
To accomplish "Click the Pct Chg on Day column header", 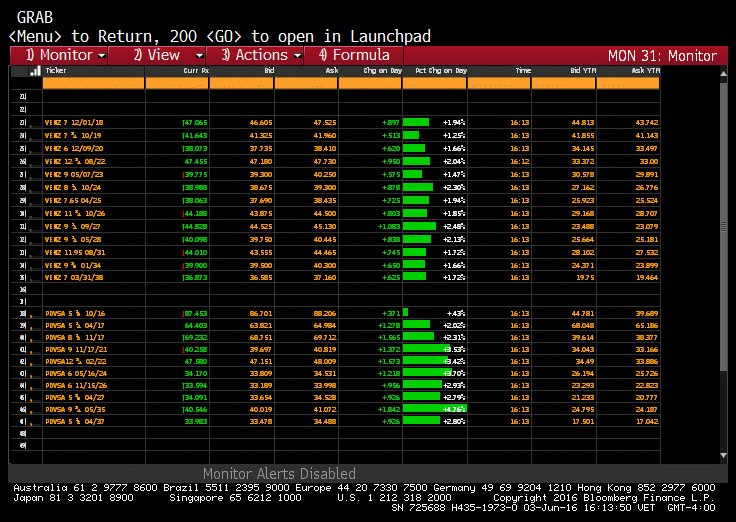I will pyautogui.click(x=441, y=71).
